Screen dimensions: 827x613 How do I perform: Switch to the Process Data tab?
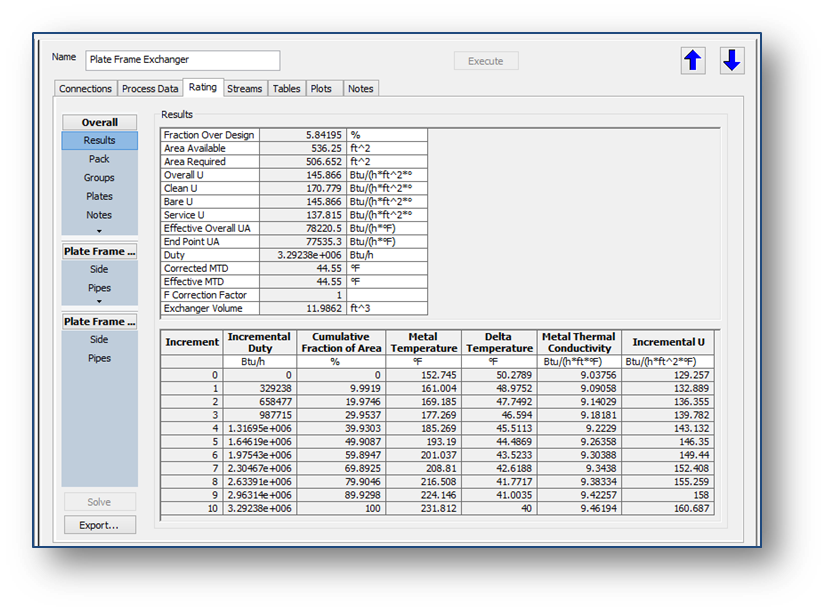point(150,89)
